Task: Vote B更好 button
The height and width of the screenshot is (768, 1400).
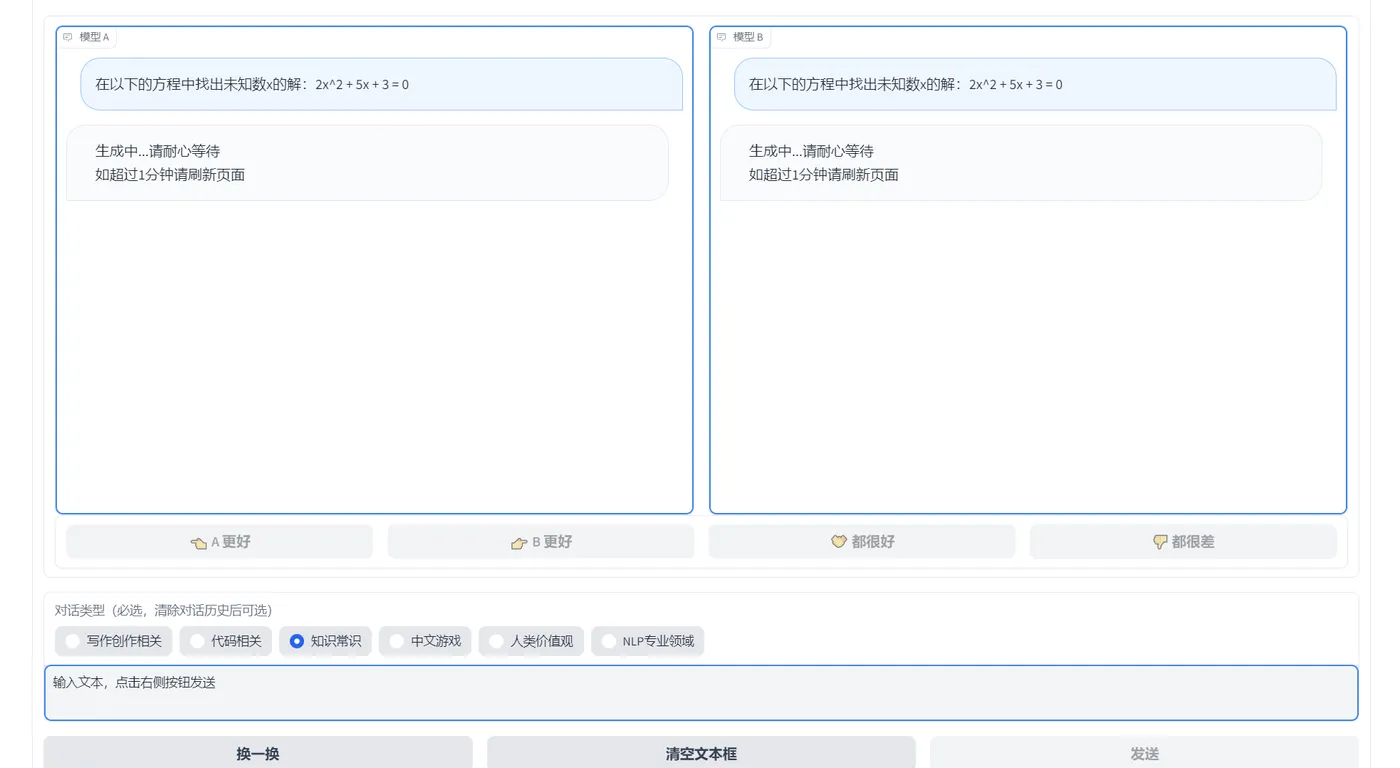Action: 541,542
